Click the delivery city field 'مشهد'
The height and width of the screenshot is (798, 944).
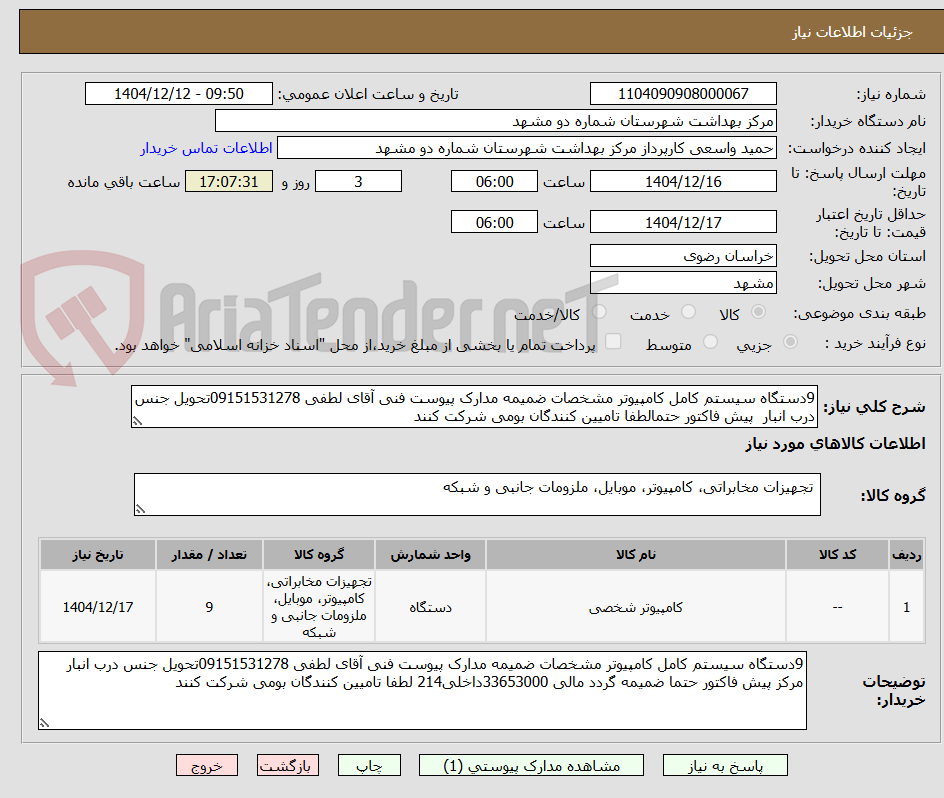(x=683, y=283)
